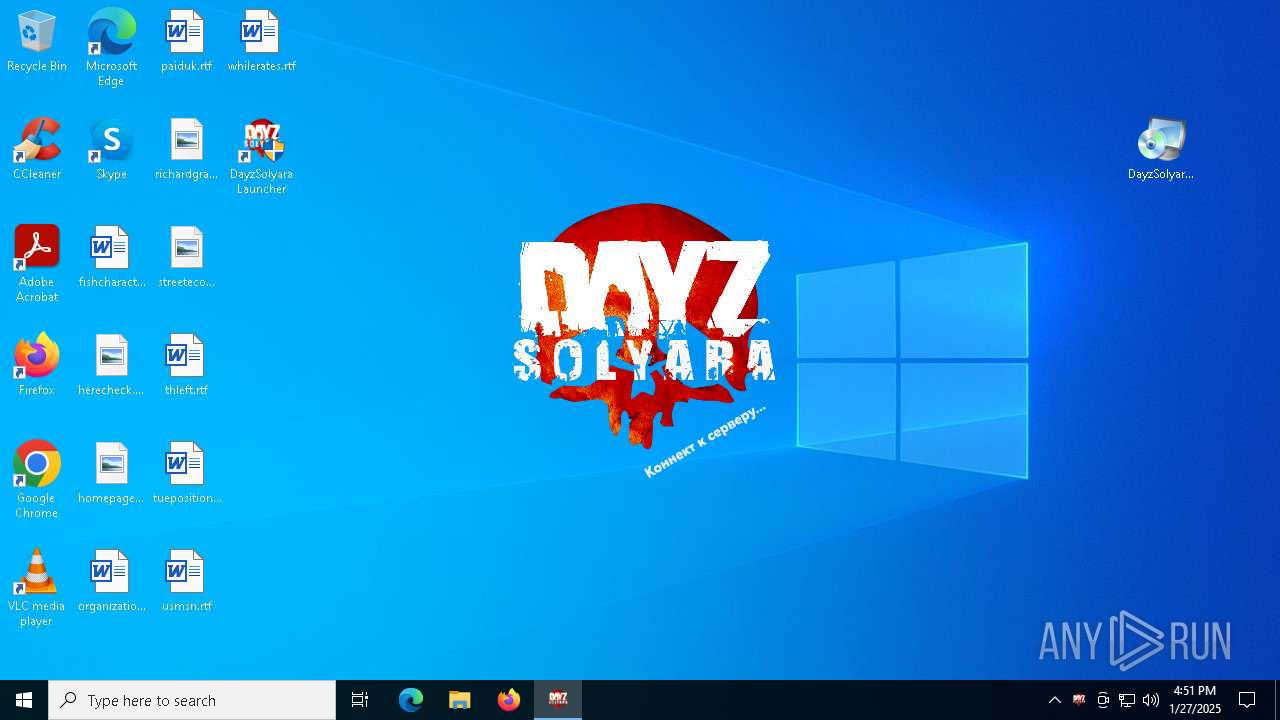Show hidden system tray icons

pos(1054,700)
